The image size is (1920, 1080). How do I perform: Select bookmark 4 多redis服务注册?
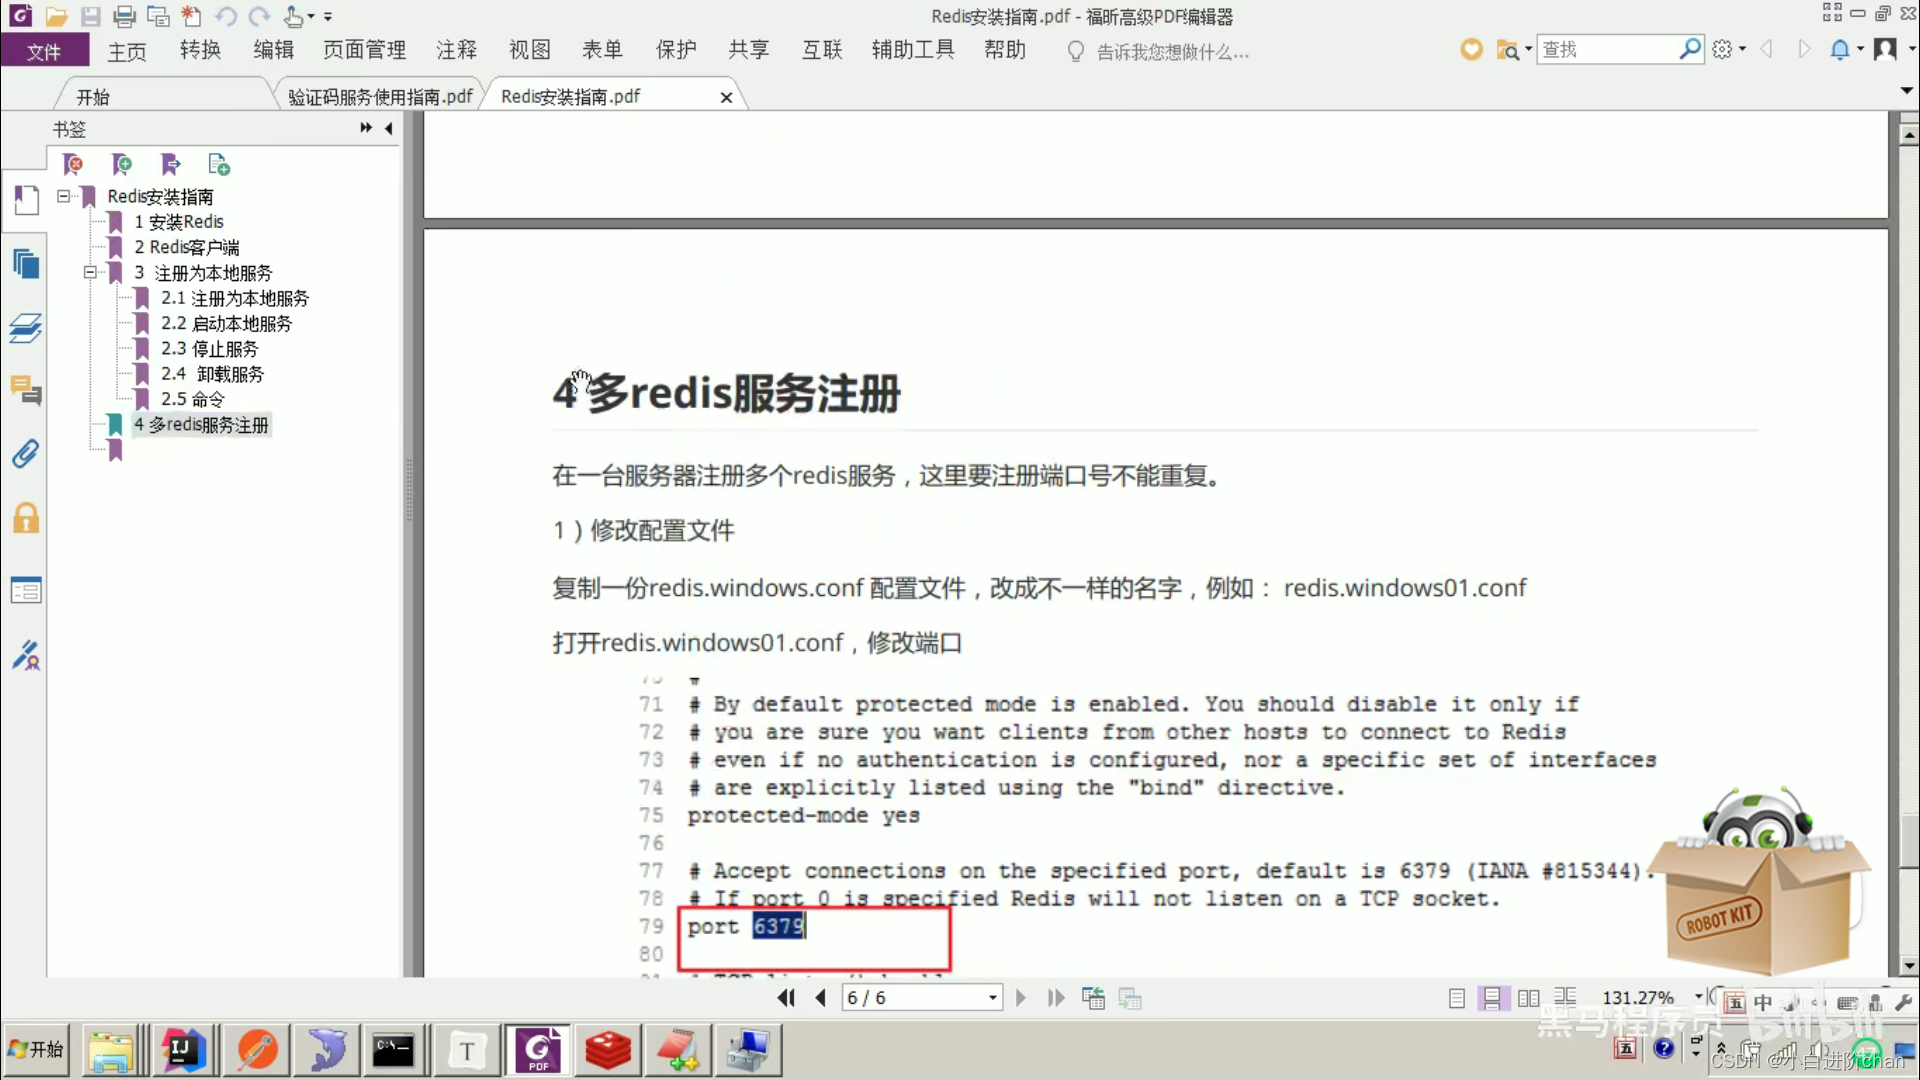click(x=201, y=424)
